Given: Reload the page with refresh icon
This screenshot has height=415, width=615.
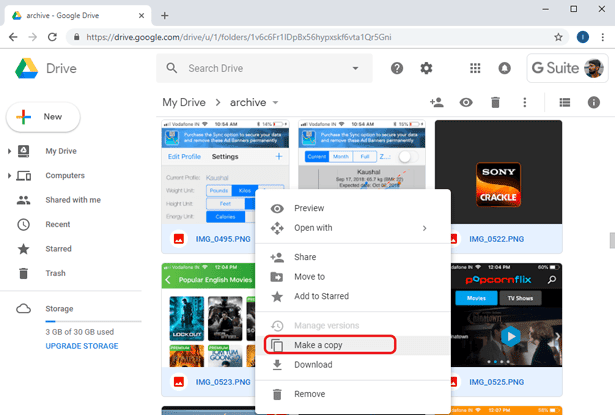Looking at the screenshot, I should coord(52,37).
